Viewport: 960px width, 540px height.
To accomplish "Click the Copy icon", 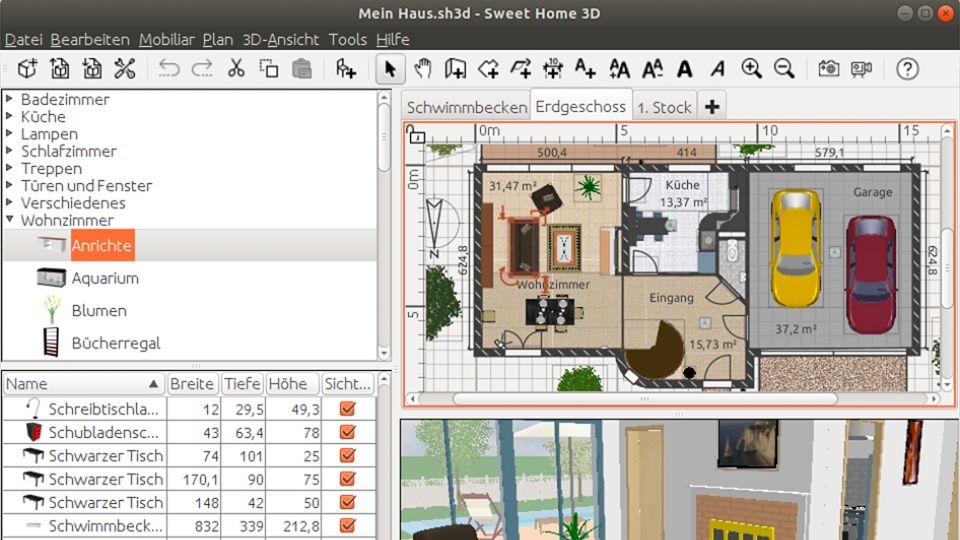I will (268, 69).
